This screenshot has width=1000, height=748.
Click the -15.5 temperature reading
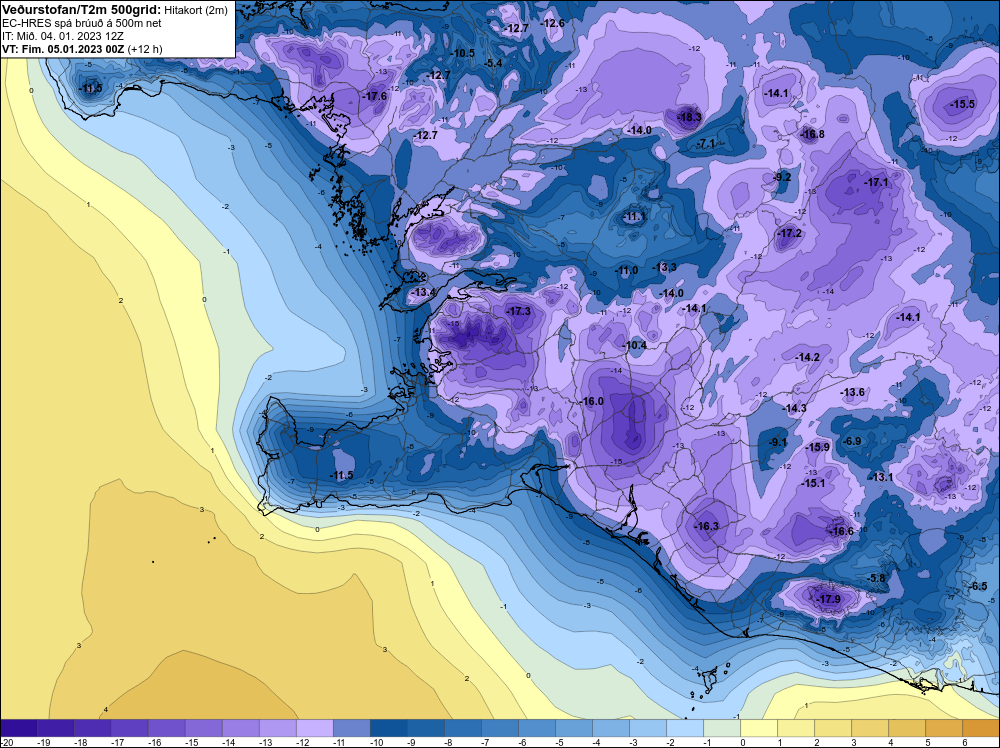point(962,104)
